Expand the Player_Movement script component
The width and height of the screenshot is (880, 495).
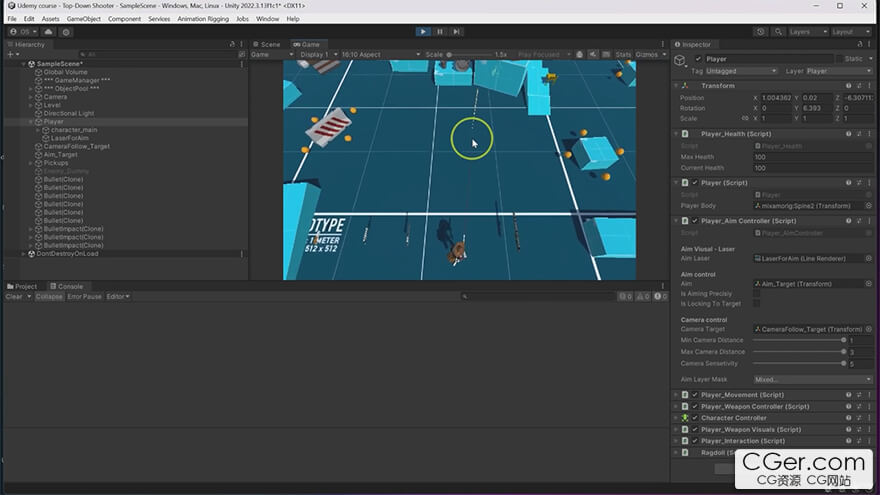point(676,395)
